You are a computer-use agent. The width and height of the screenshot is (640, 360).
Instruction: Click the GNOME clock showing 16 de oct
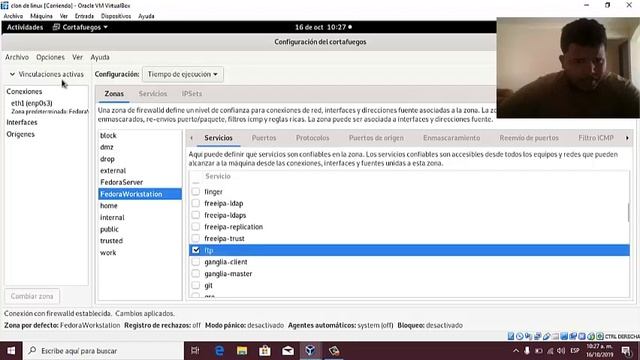coord(323,27)
